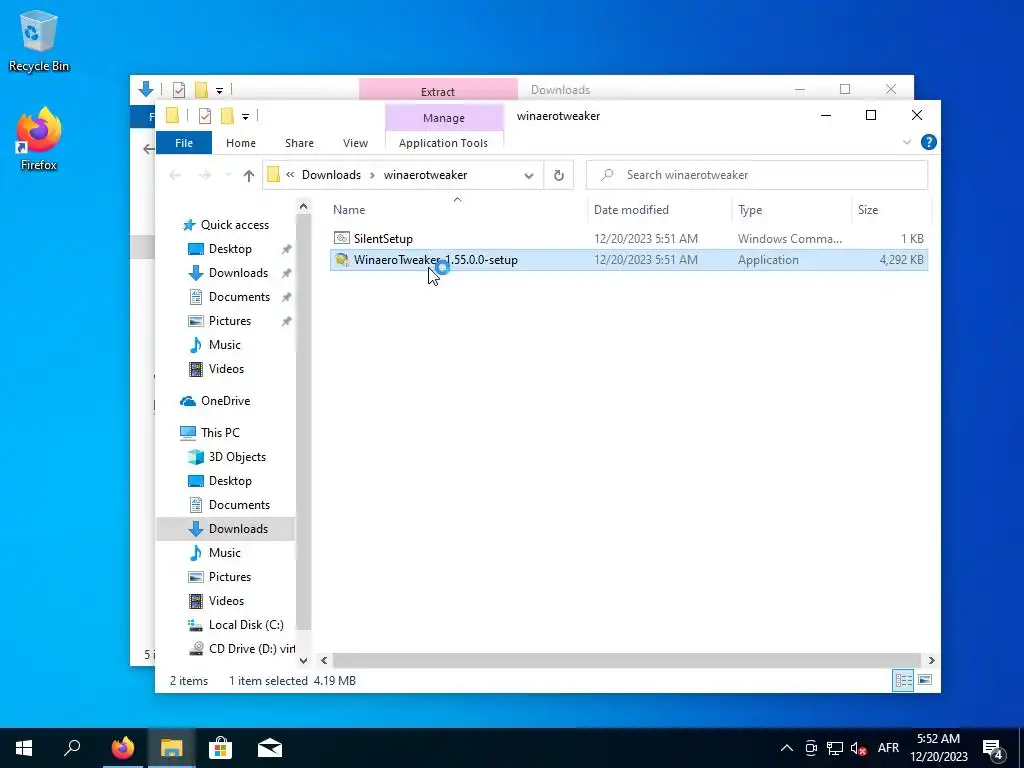Click navigation pane scroll up arrow

(303, 207)
